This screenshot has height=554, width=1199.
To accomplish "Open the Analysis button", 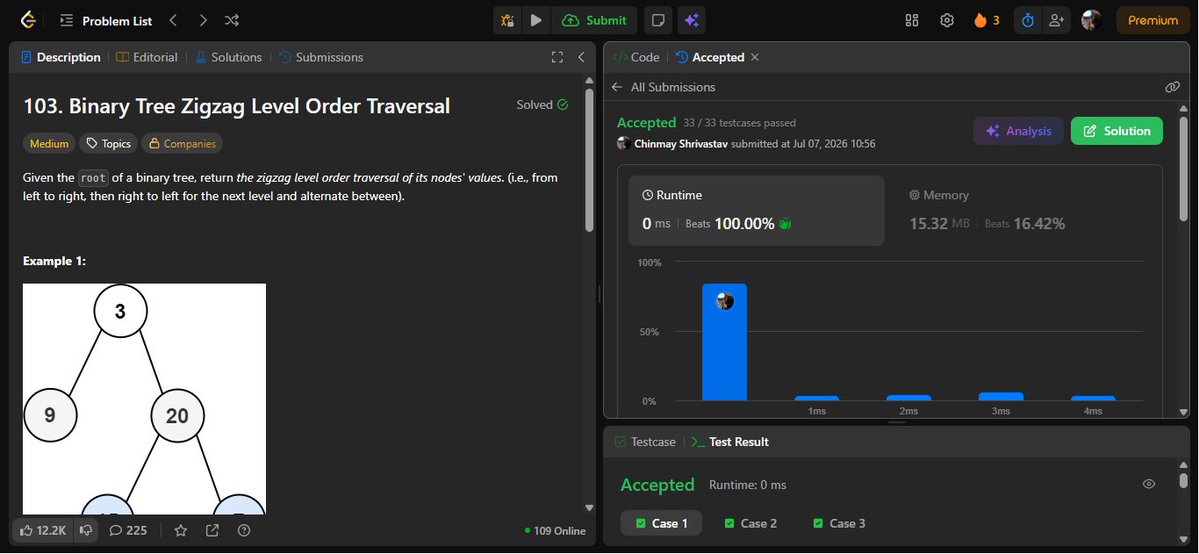I will (x=1019, y=131).
